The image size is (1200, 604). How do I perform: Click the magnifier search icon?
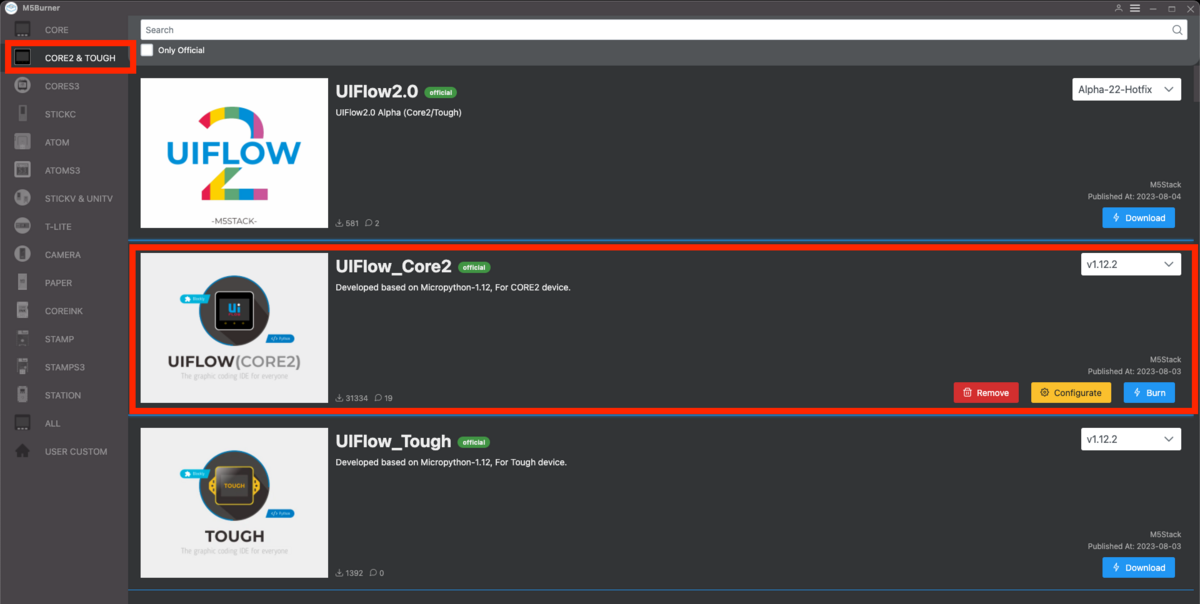(1177, 30)
